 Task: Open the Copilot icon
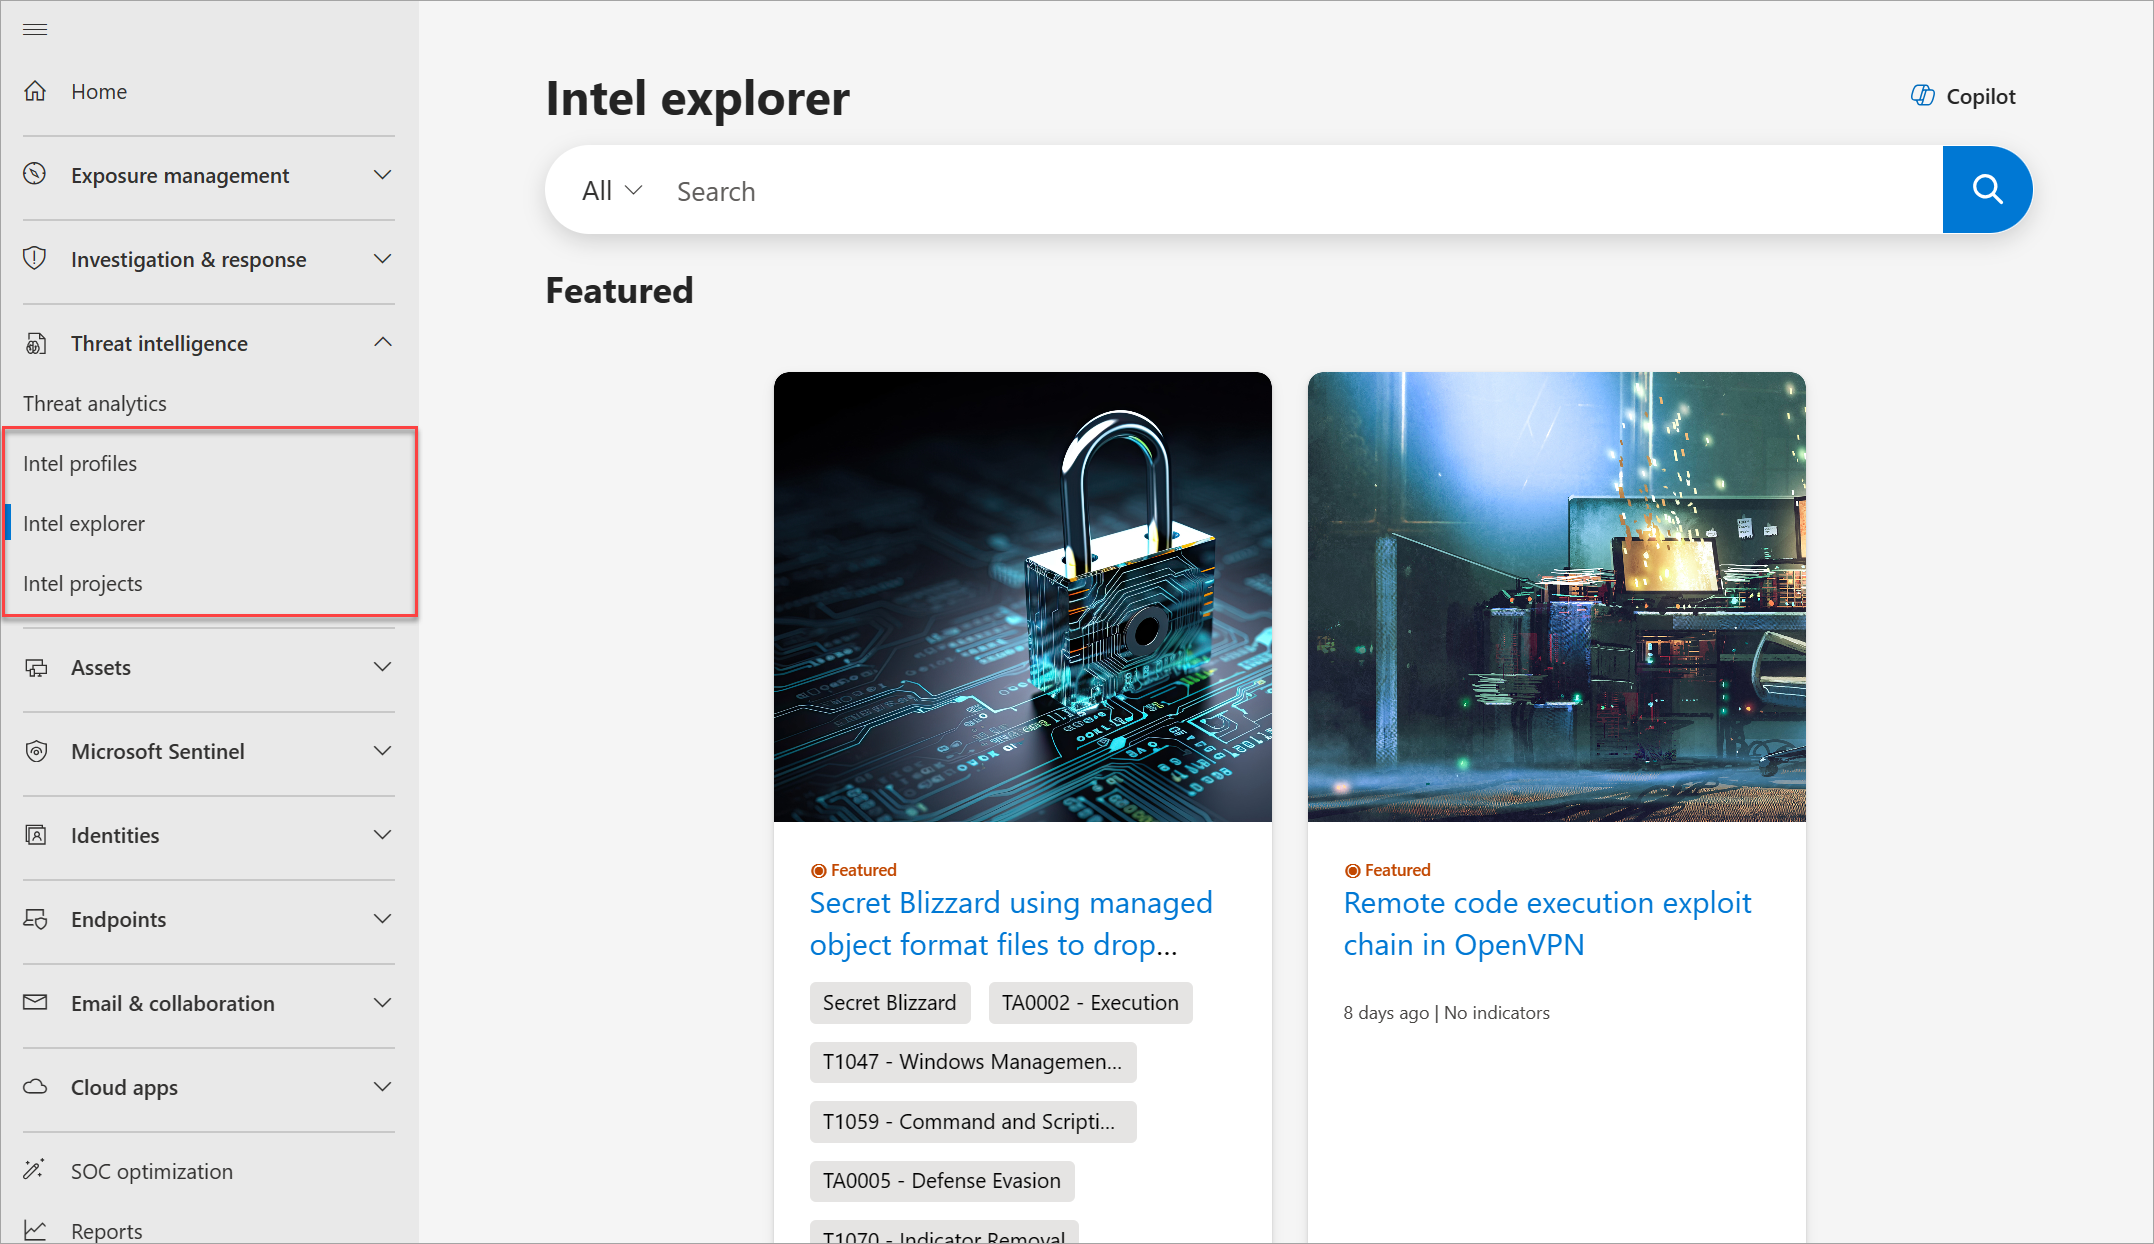[1922, 96]
